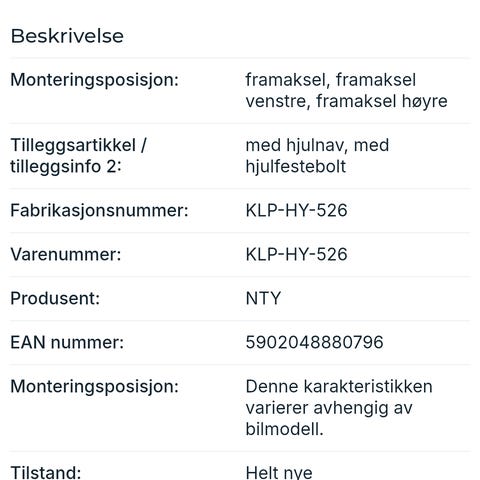Image resolution: width=480 pixels, height=480 pixels.
Task: Click the text framaksel høyre
Action: point(382,101)
